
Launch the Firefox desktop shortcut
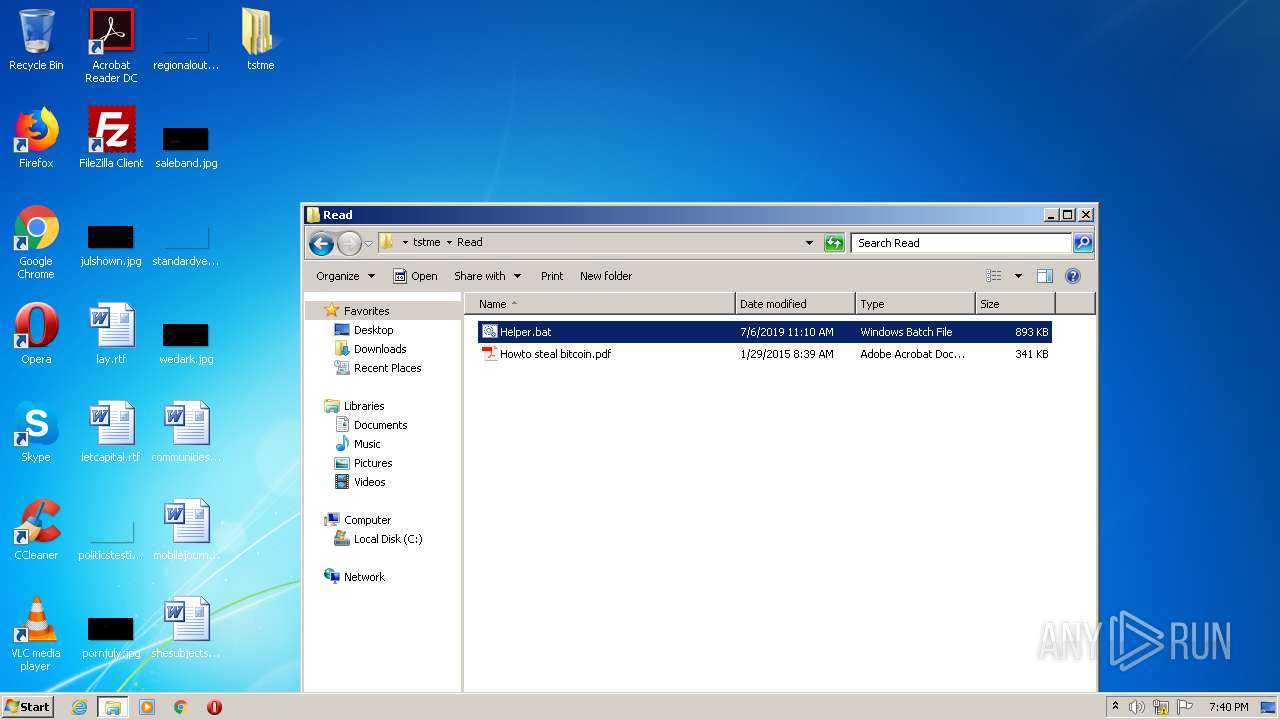(x=36, y=139)
